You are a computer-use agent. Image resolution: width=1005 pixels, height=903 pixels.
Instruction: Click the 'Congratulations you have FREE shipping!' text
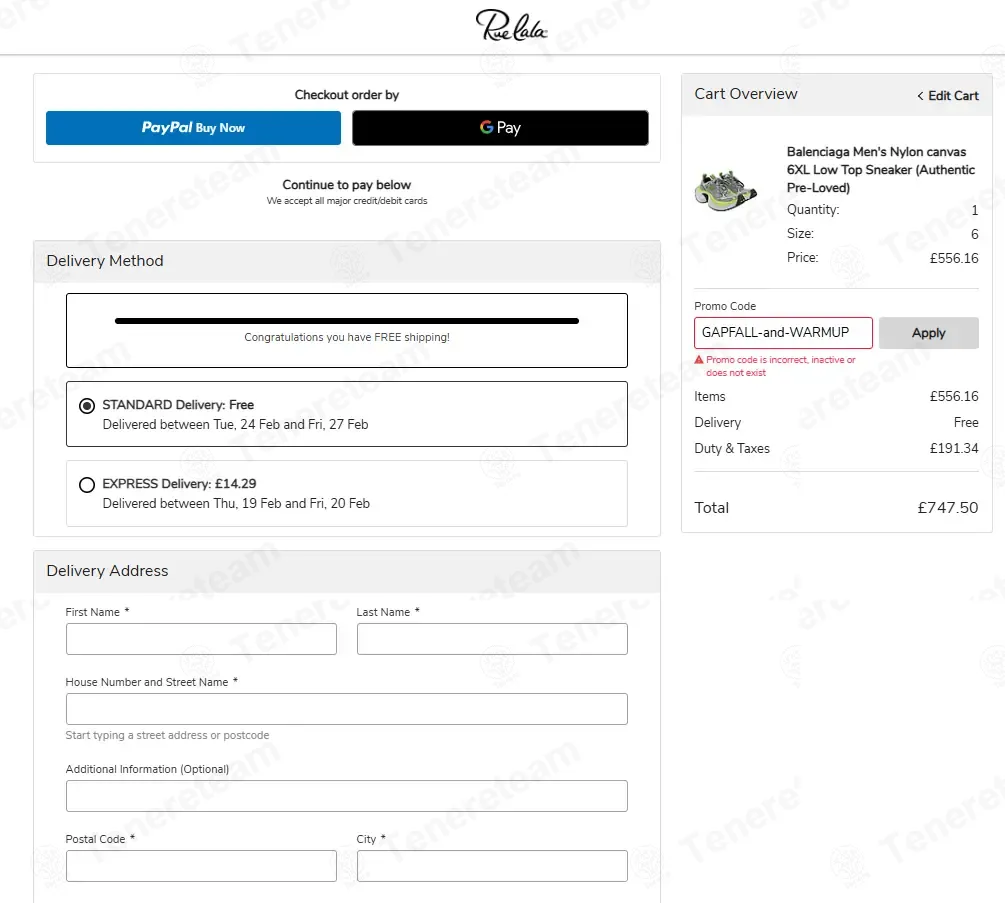[347, 337]
